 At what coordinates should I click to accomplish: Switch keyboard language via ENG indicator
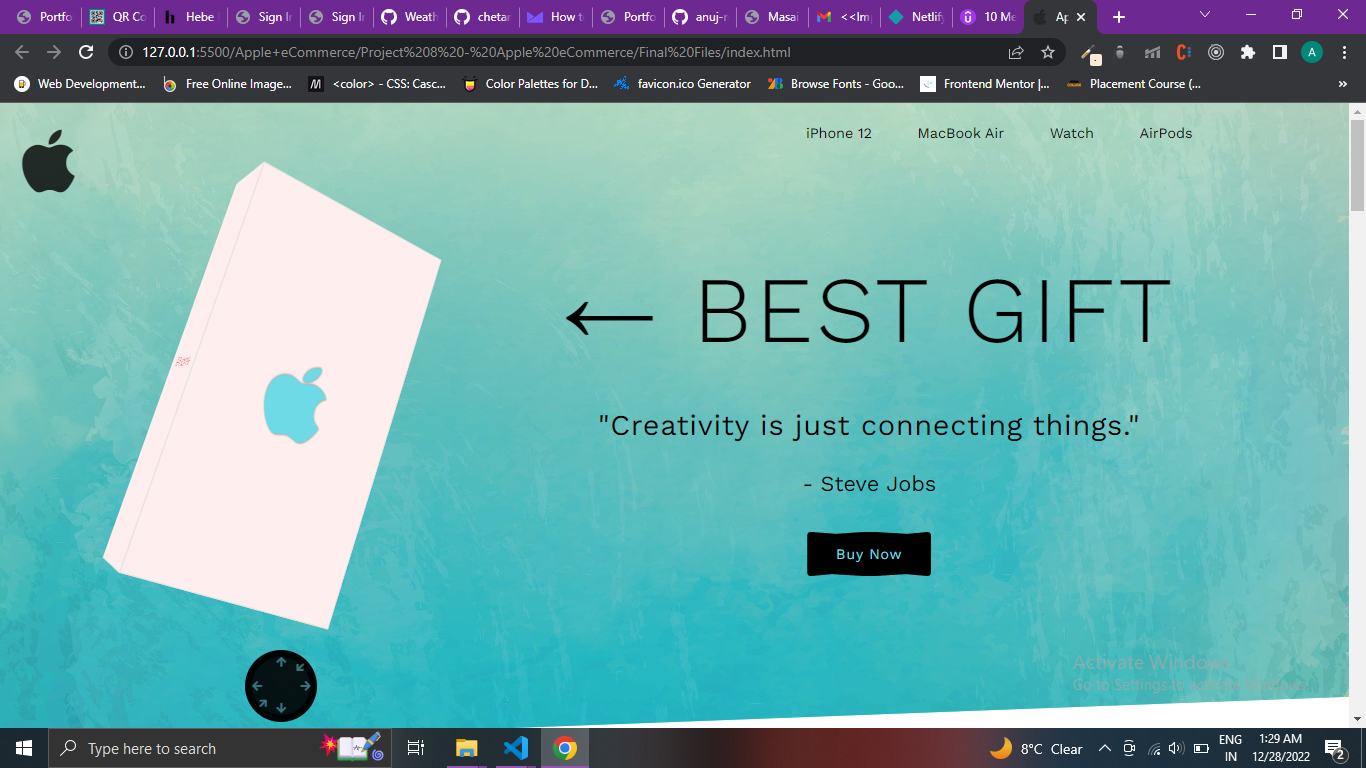[x=1229, y=748]
